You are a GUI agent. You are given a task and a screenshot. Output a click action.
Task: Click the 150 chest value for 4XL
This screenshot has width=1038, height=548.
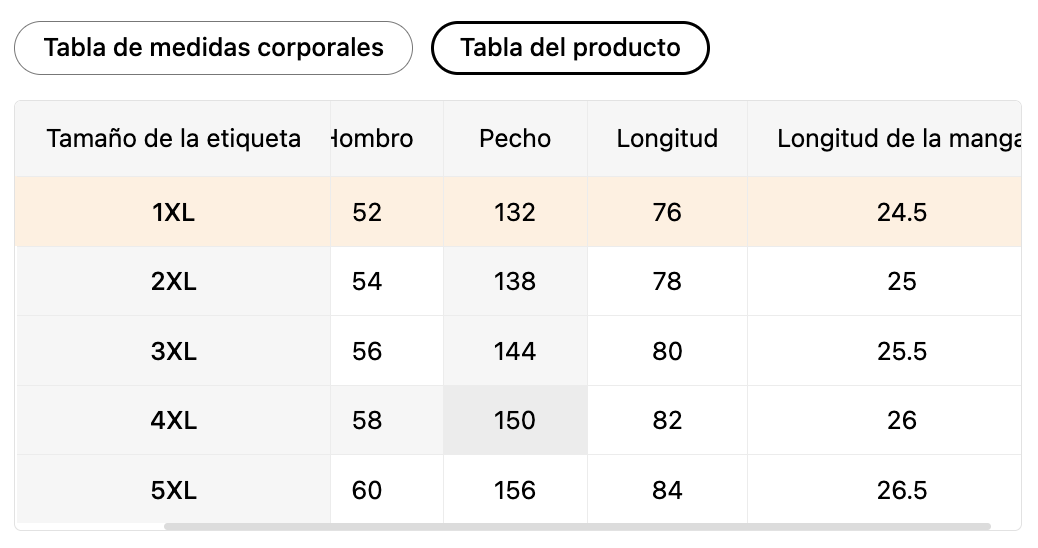click(x=515, y=421)
